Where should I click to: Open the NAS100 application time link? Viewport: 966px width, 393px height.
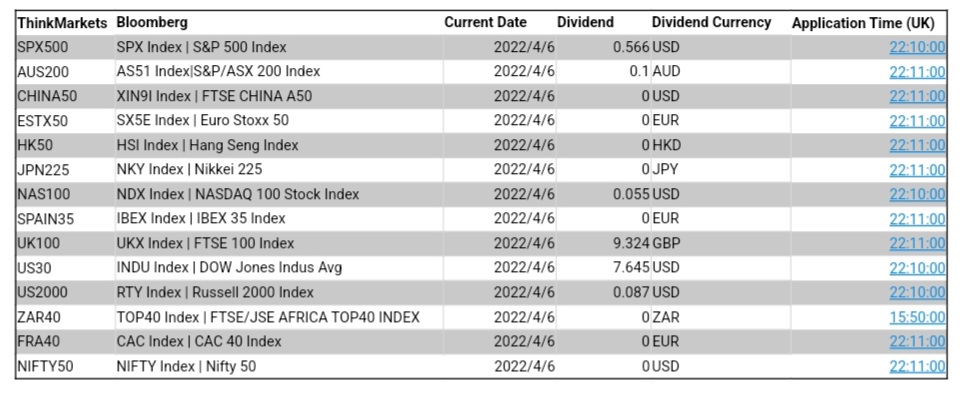917,195
